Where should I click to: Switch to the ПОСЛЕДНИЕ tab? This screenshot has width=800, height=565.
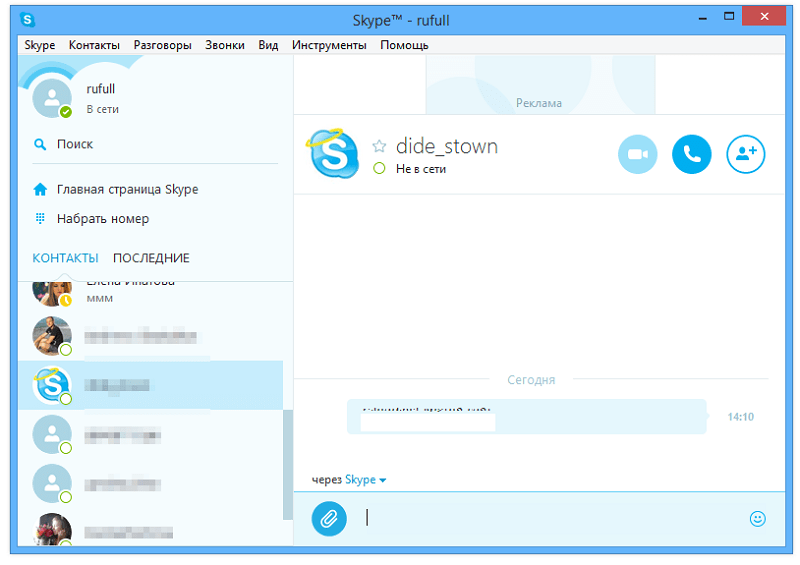[151, 258]
